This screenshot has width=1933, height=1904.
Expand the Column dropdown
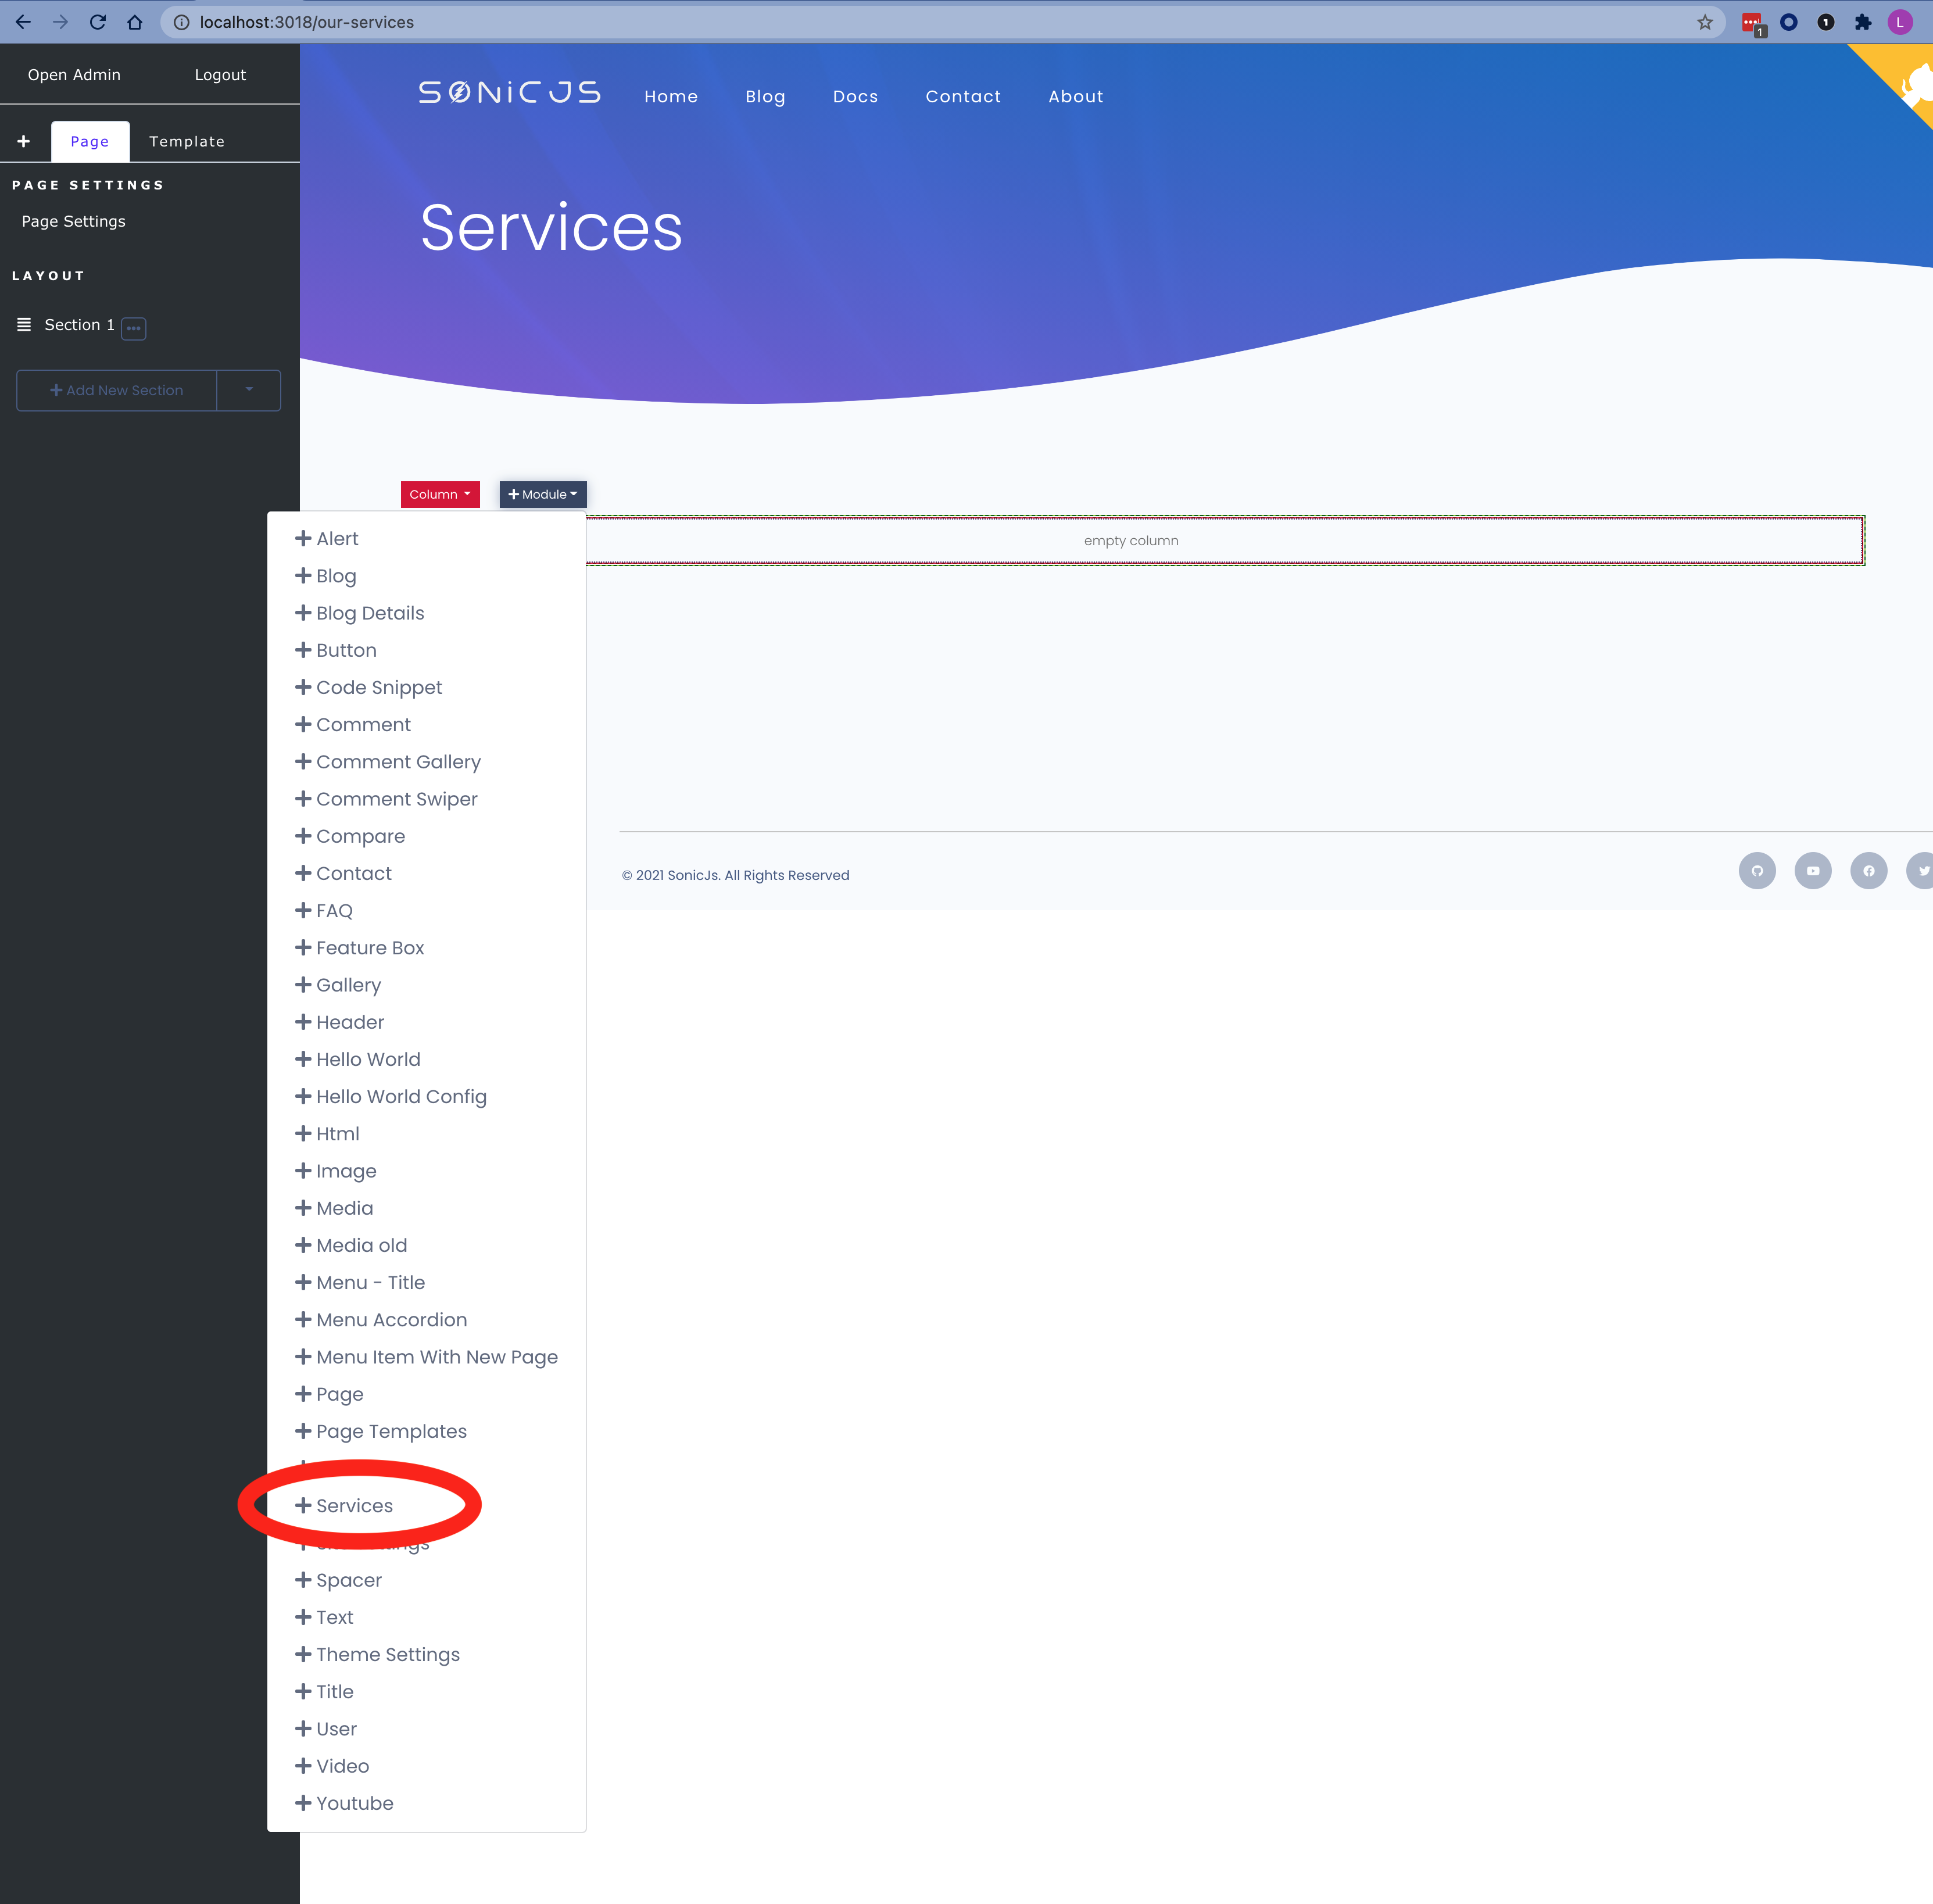click(x=440, y=494)
